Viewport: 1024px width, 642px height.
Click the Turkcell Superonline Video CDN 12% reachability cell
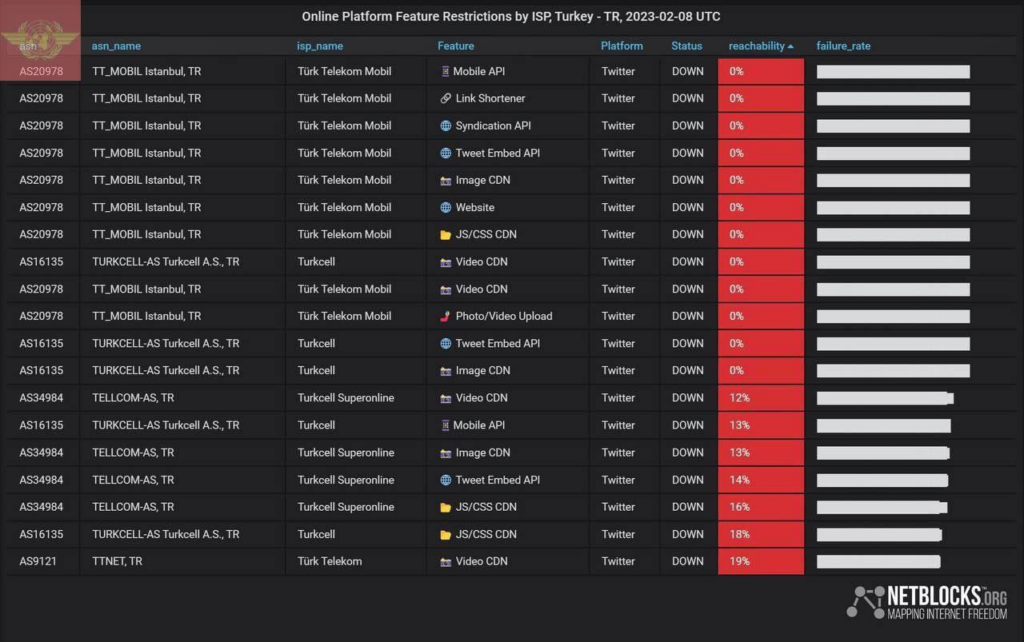tap(760, 398)
